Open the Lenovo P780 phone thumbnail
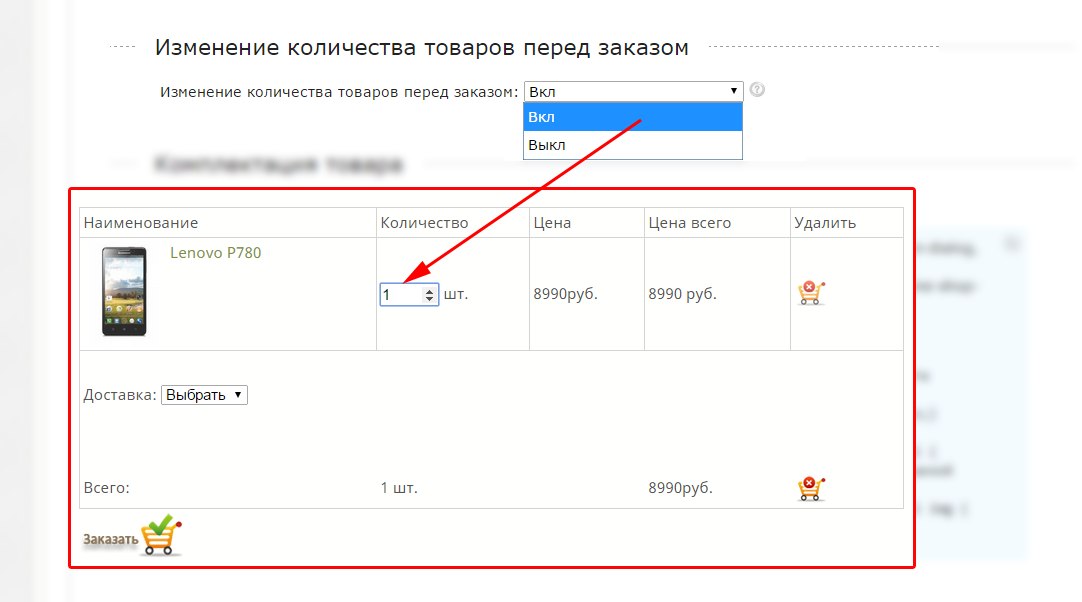Screen dimensions: 1082x602 click(x=124, y=291)
